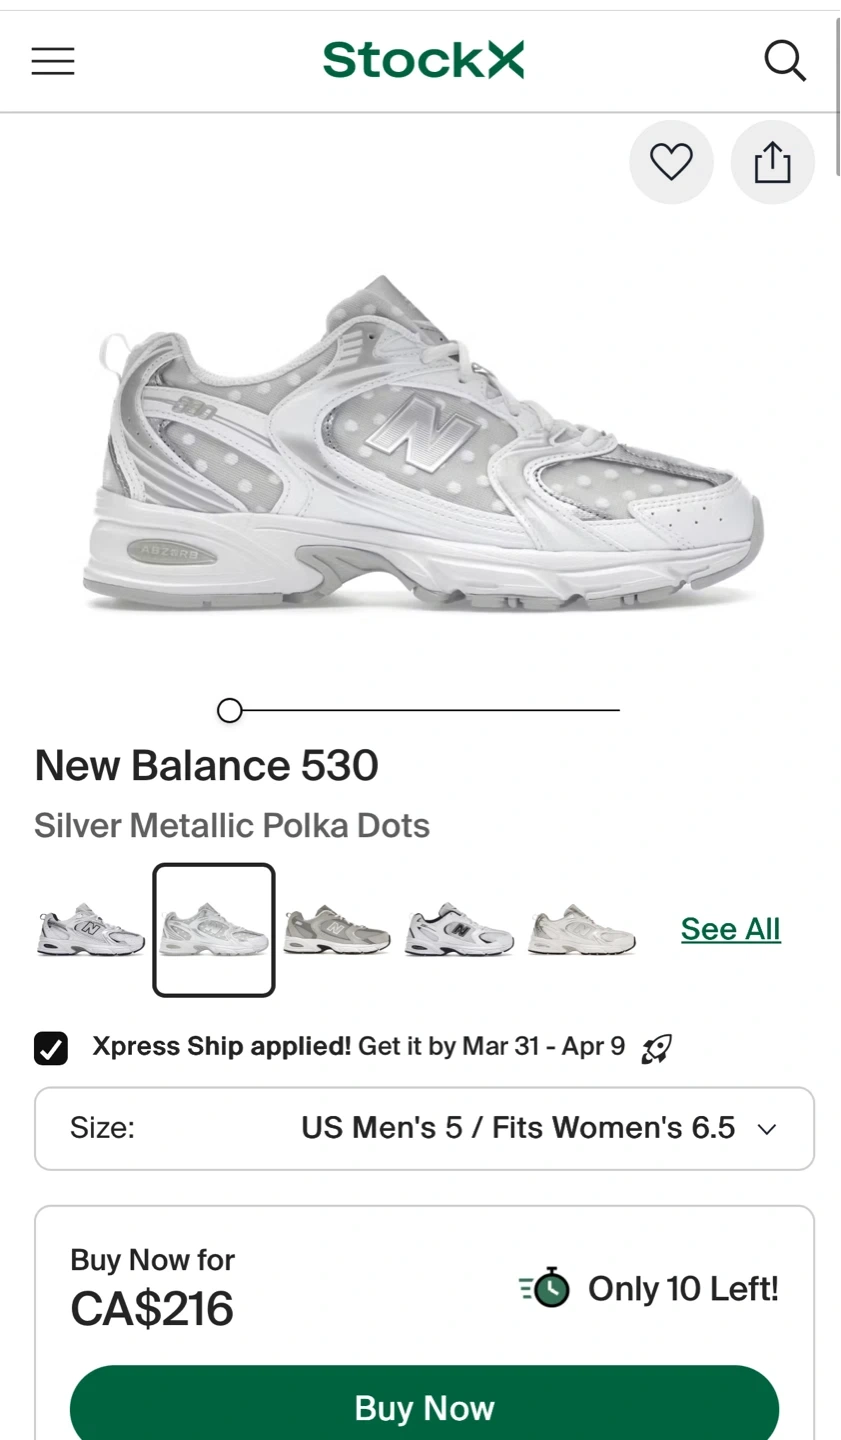Select the first shoe colorway thumbnail
Image resolution: width=841 pixels, height=1440 pixels.
[x=91, y=930]
